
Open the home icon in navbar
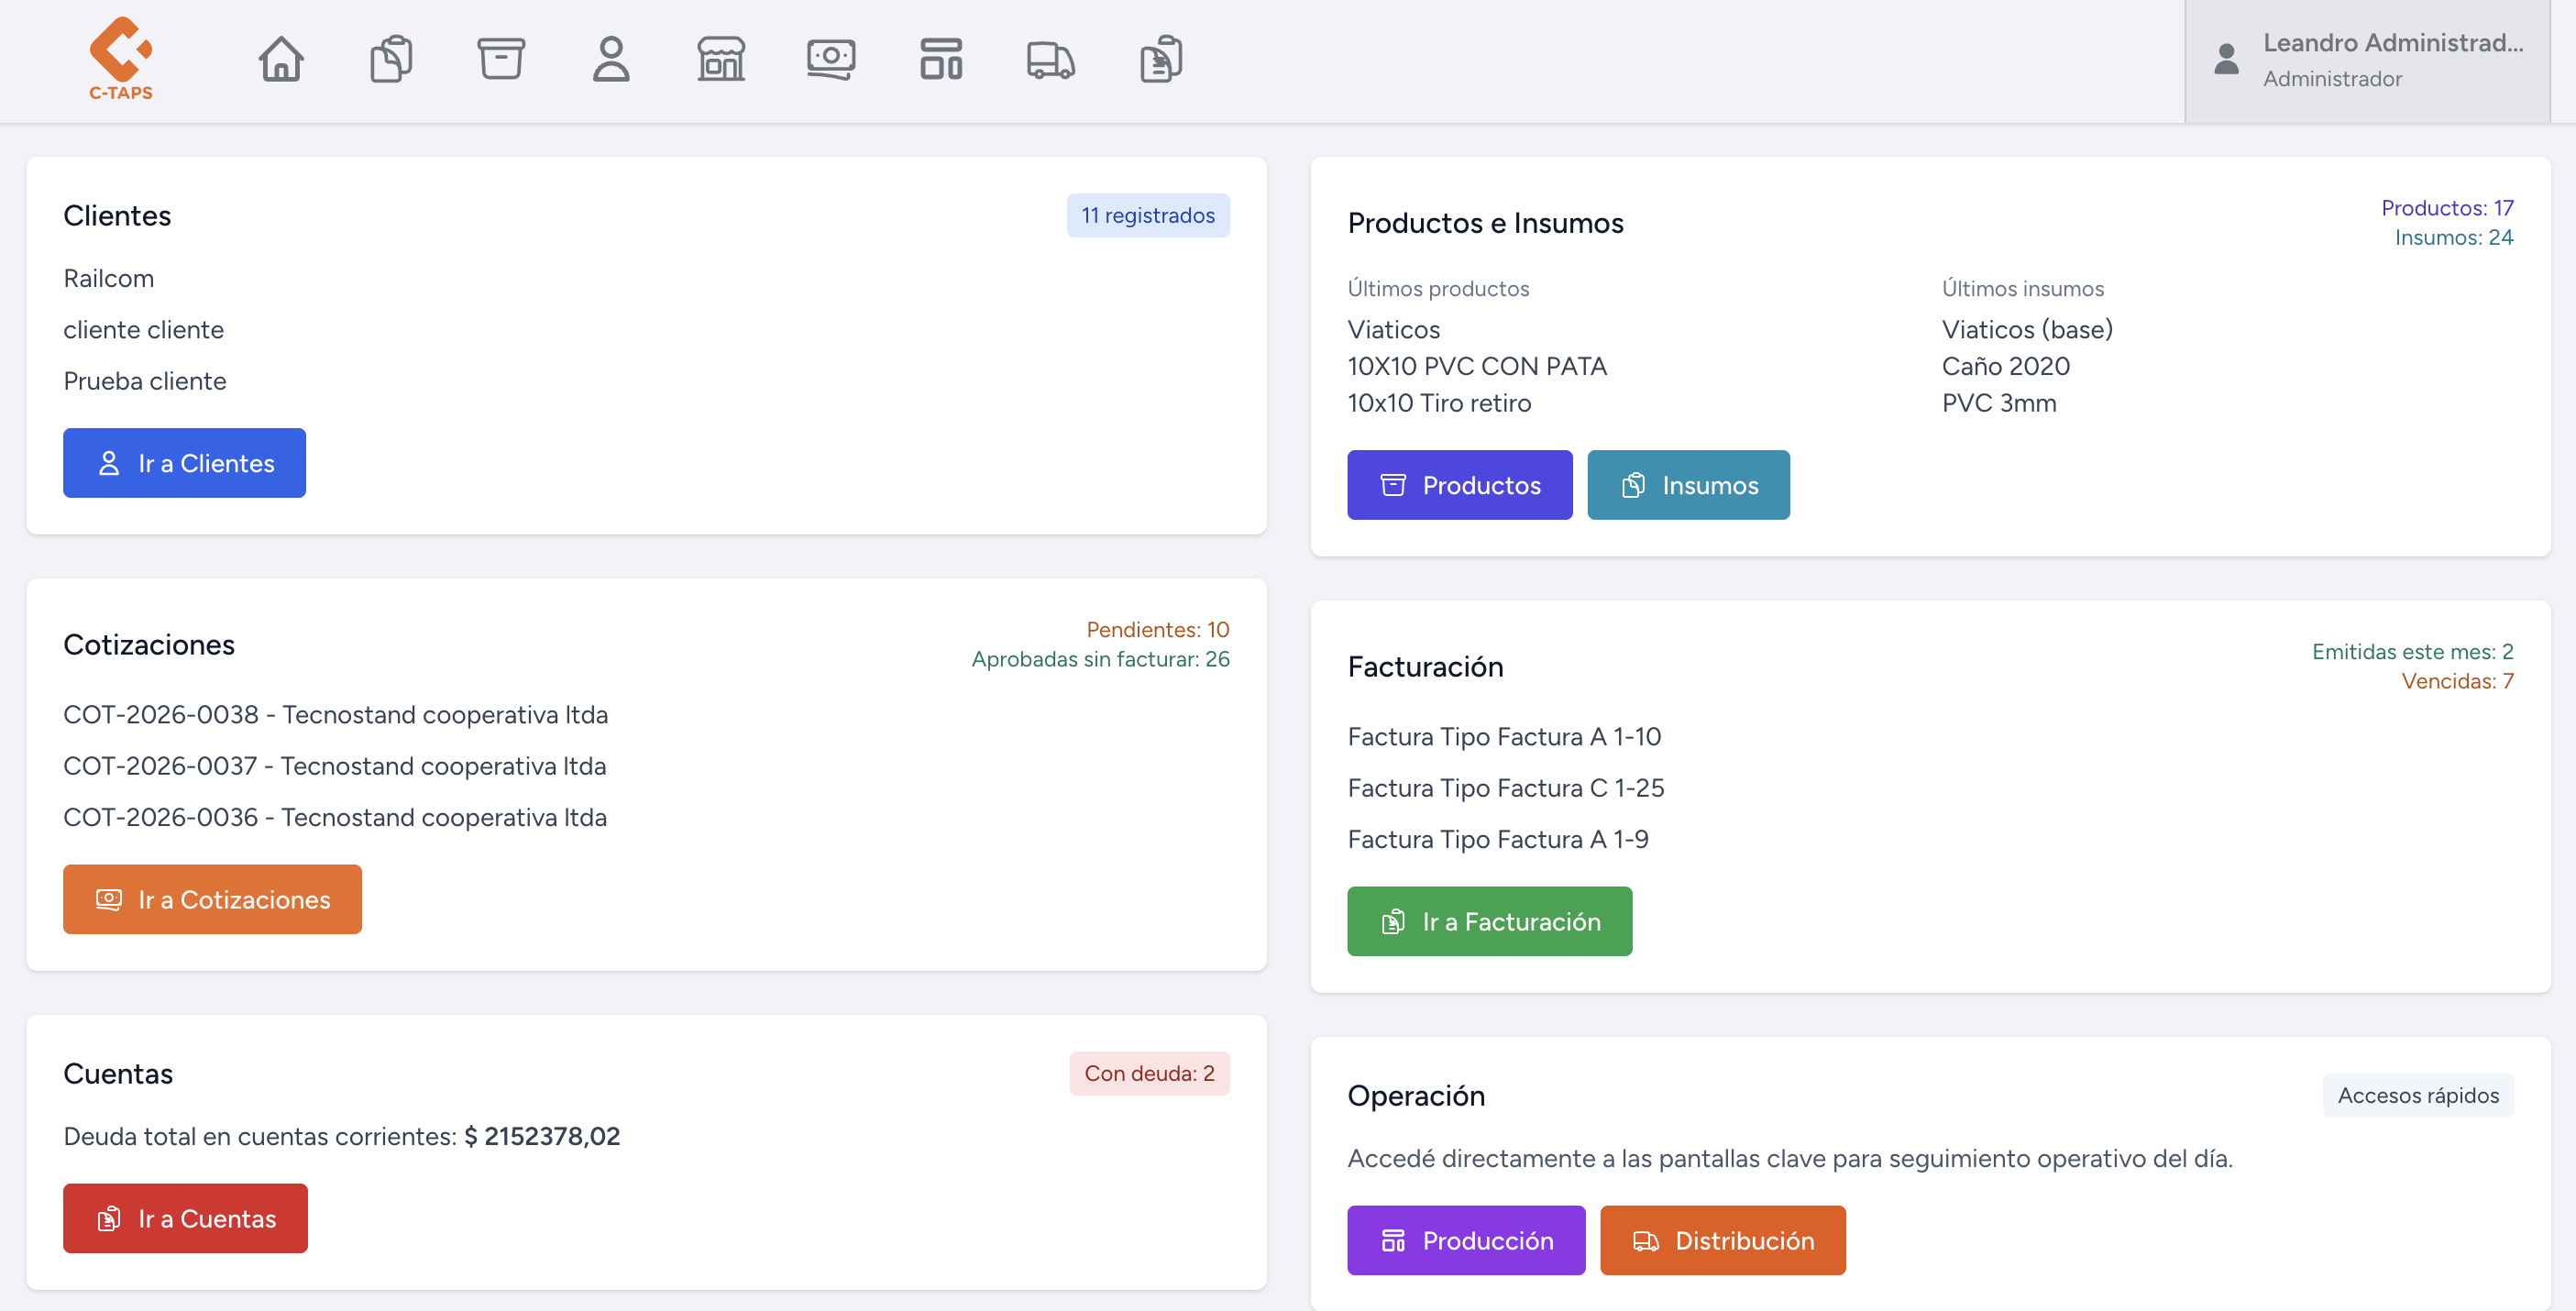[281, 59]
